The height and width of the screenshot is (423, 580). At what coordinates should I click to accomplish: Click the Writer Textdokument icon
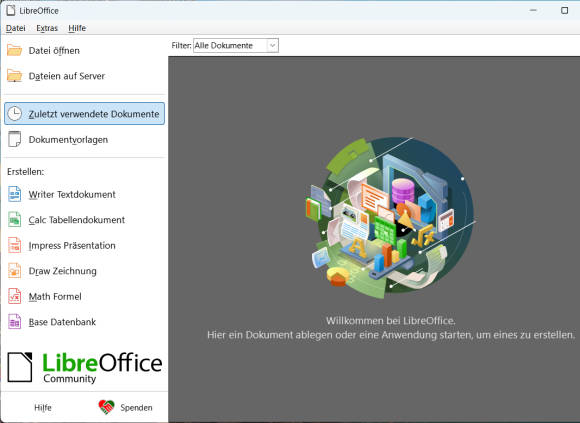coord(14,194)
